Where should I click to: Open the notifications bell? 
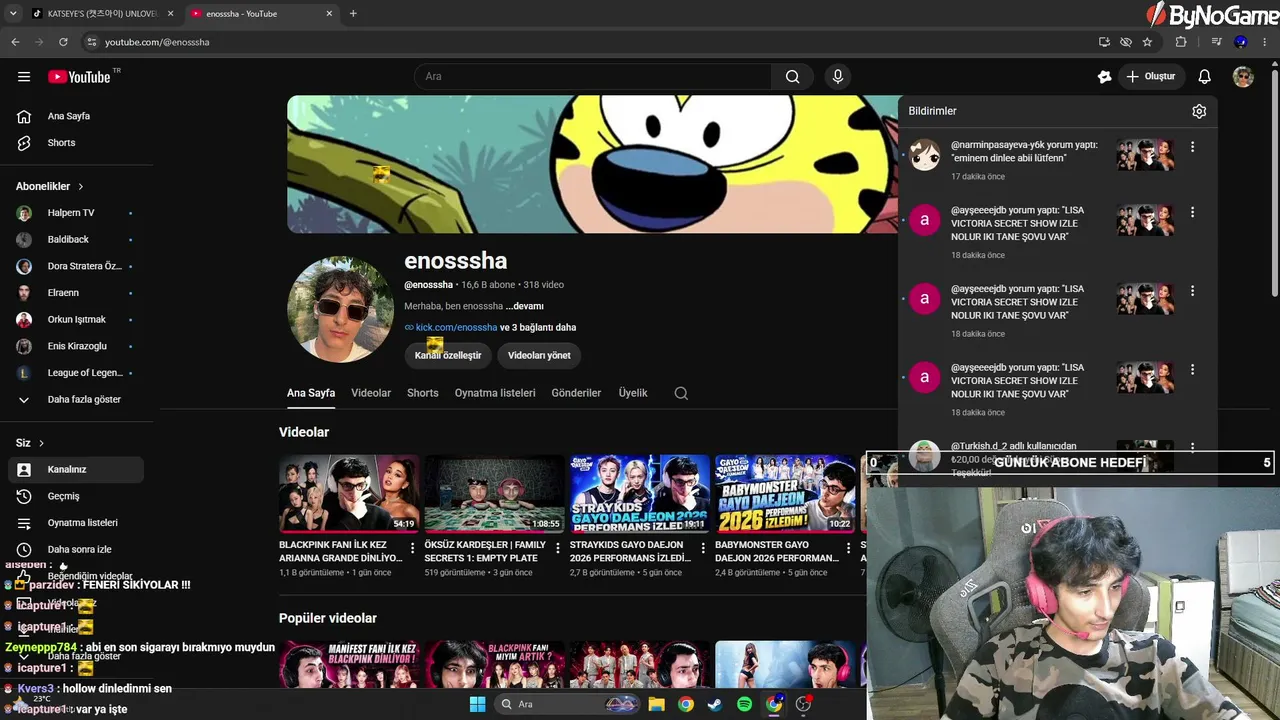coord(1205,77)
